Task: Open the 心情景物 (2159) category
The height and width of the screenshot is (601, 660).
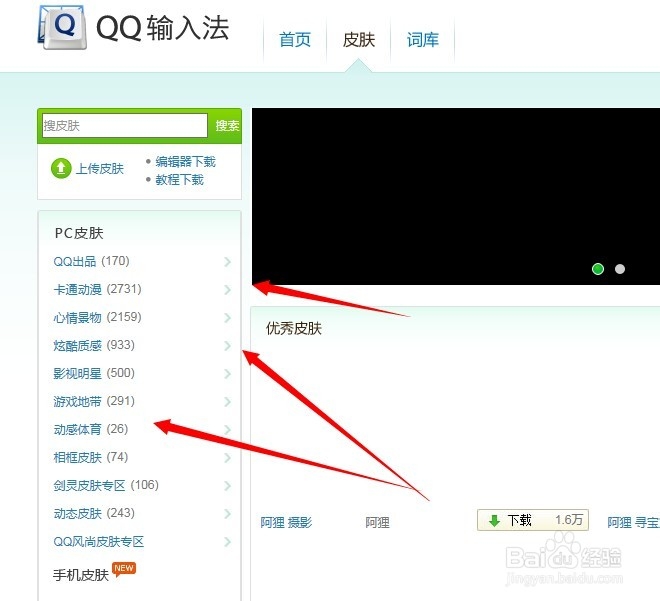Action: pyautogui.click(x=97, y=317)
